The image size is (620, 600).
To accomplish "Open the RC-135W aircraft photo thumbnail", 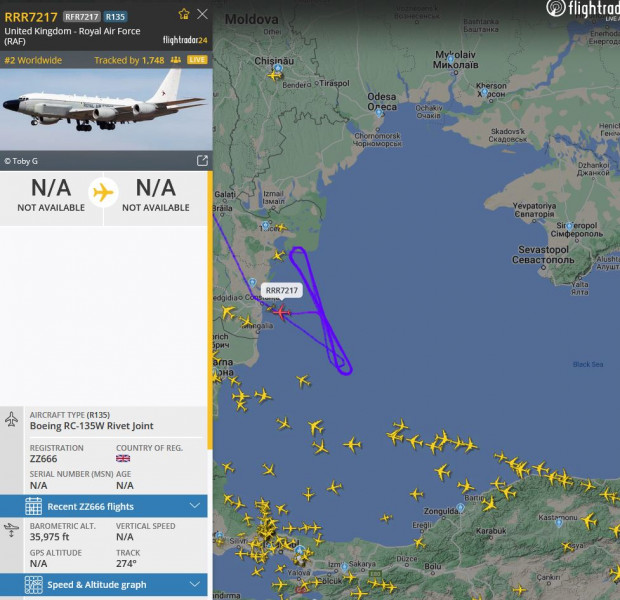I will point(106,109).
